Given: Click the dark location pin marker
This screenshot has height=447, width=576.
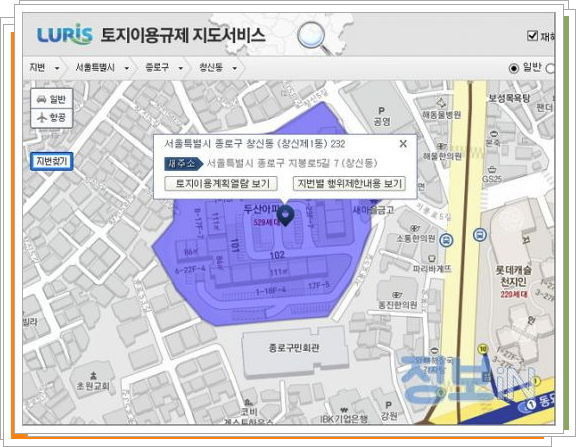Looking at the screenshot, I should tap(285, 215).
